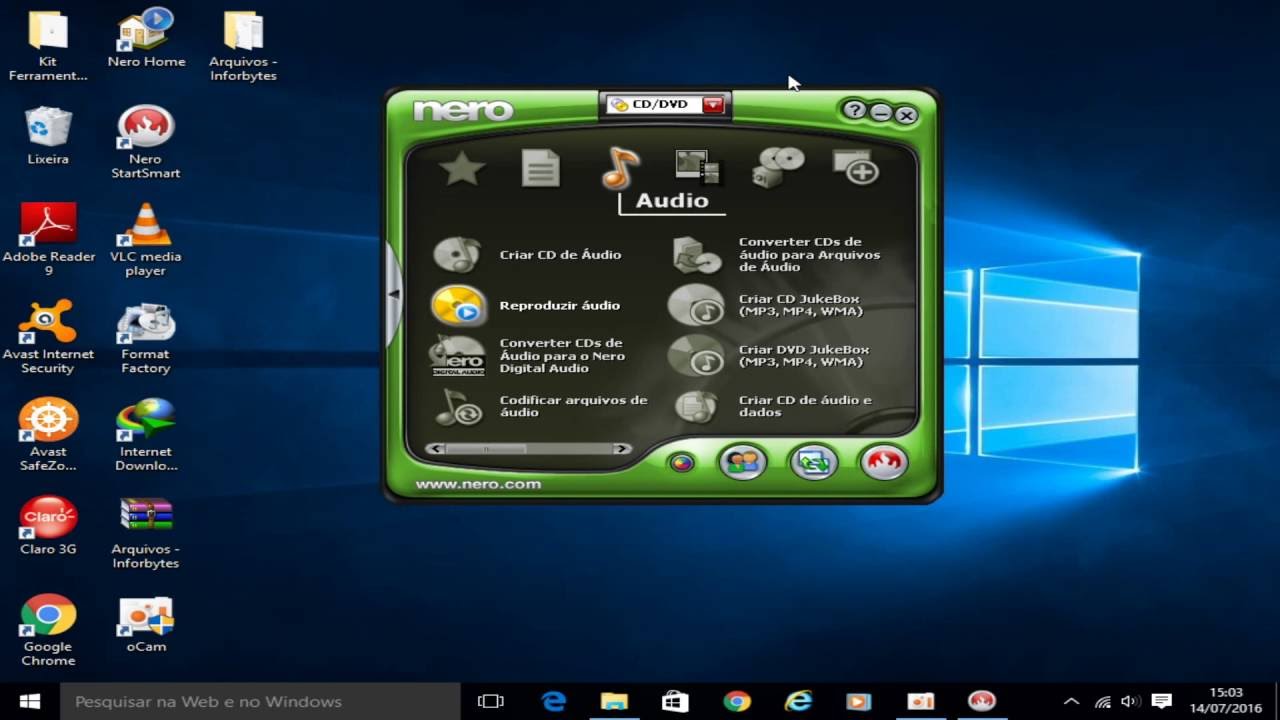Open File Explorer from the taskbar
Viewport: 1280px width, 720px height.
click(x=614, y=701)
